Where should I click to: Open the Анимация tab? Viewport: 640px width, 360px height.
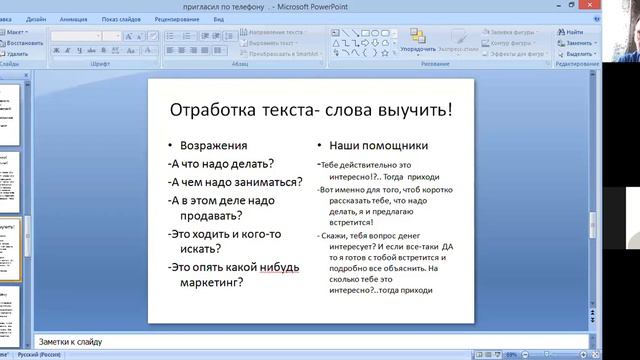(x=73, y=19)
